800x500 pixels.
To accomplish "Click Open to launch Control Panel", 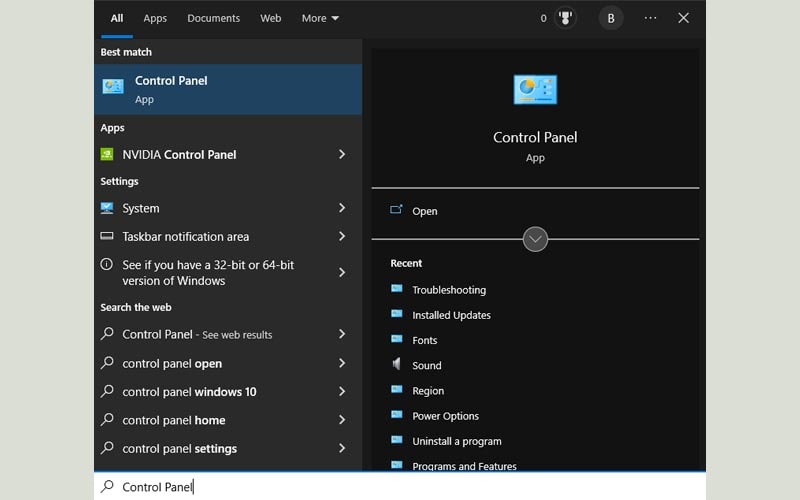I will [424, 211].
